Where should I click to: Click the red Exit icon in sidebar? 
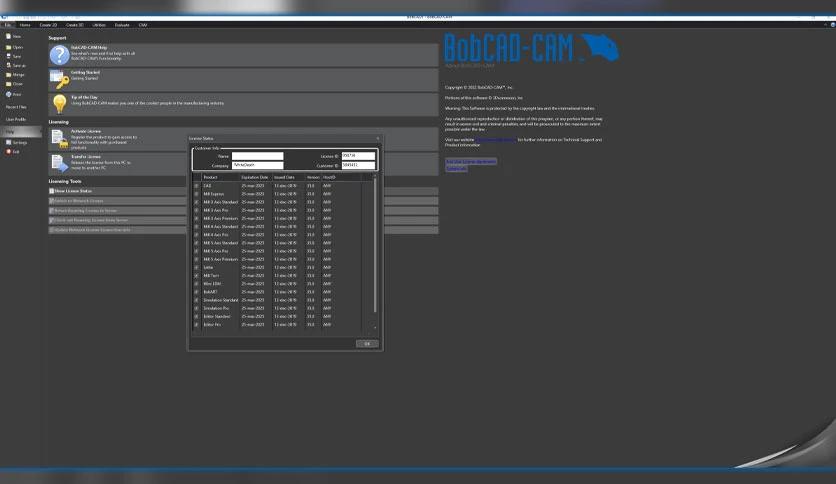9,151
